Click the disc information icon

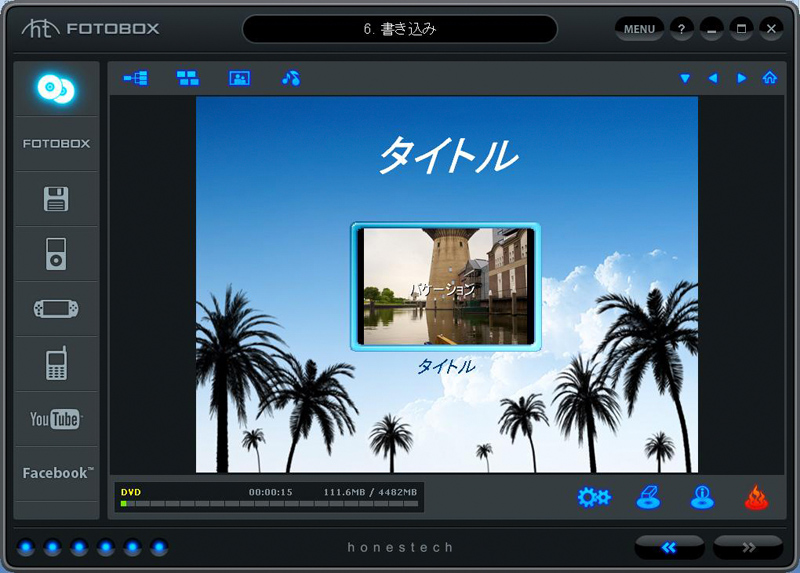[703, 497]
